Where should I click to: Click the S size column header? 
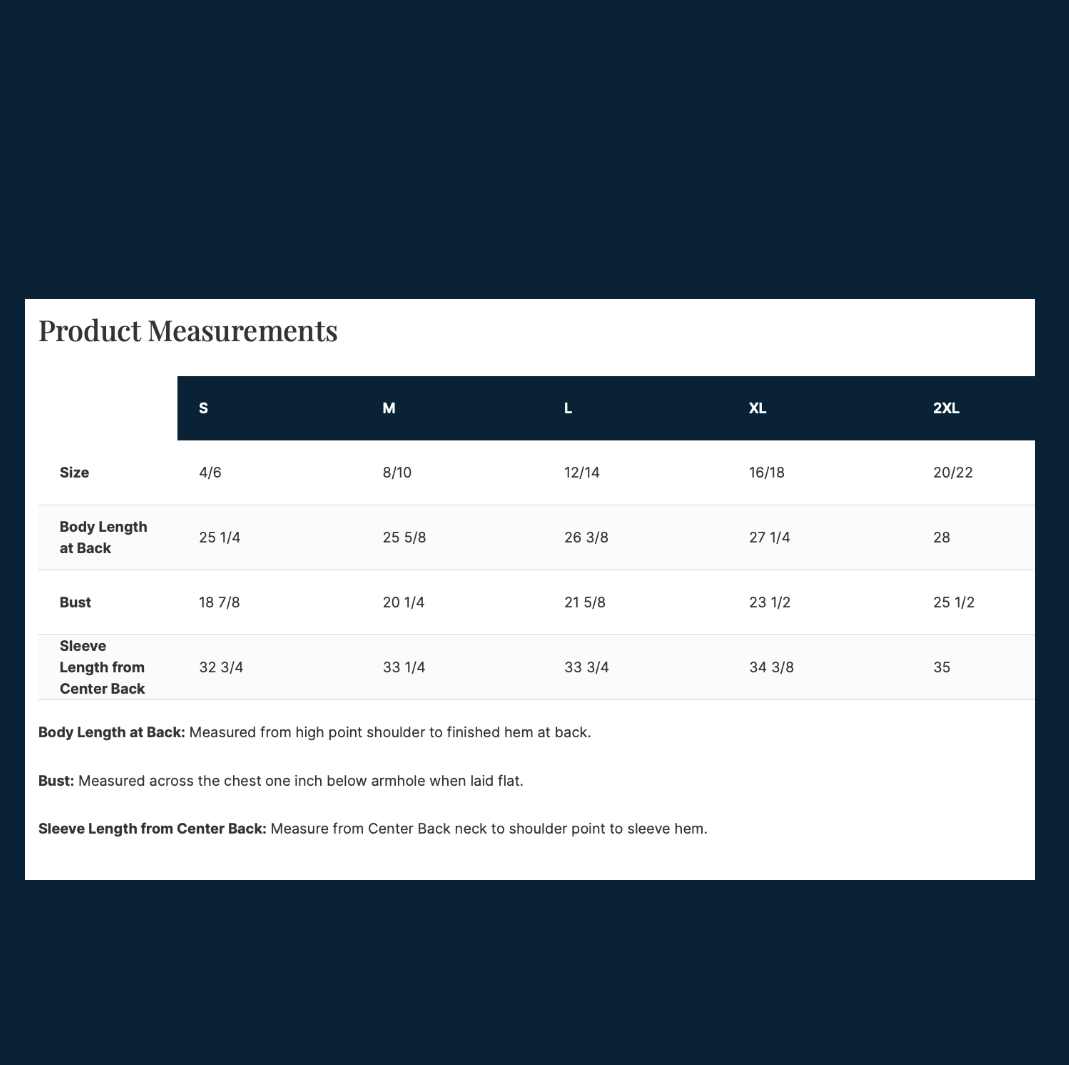pyautogui.click(x=203, y=408)
